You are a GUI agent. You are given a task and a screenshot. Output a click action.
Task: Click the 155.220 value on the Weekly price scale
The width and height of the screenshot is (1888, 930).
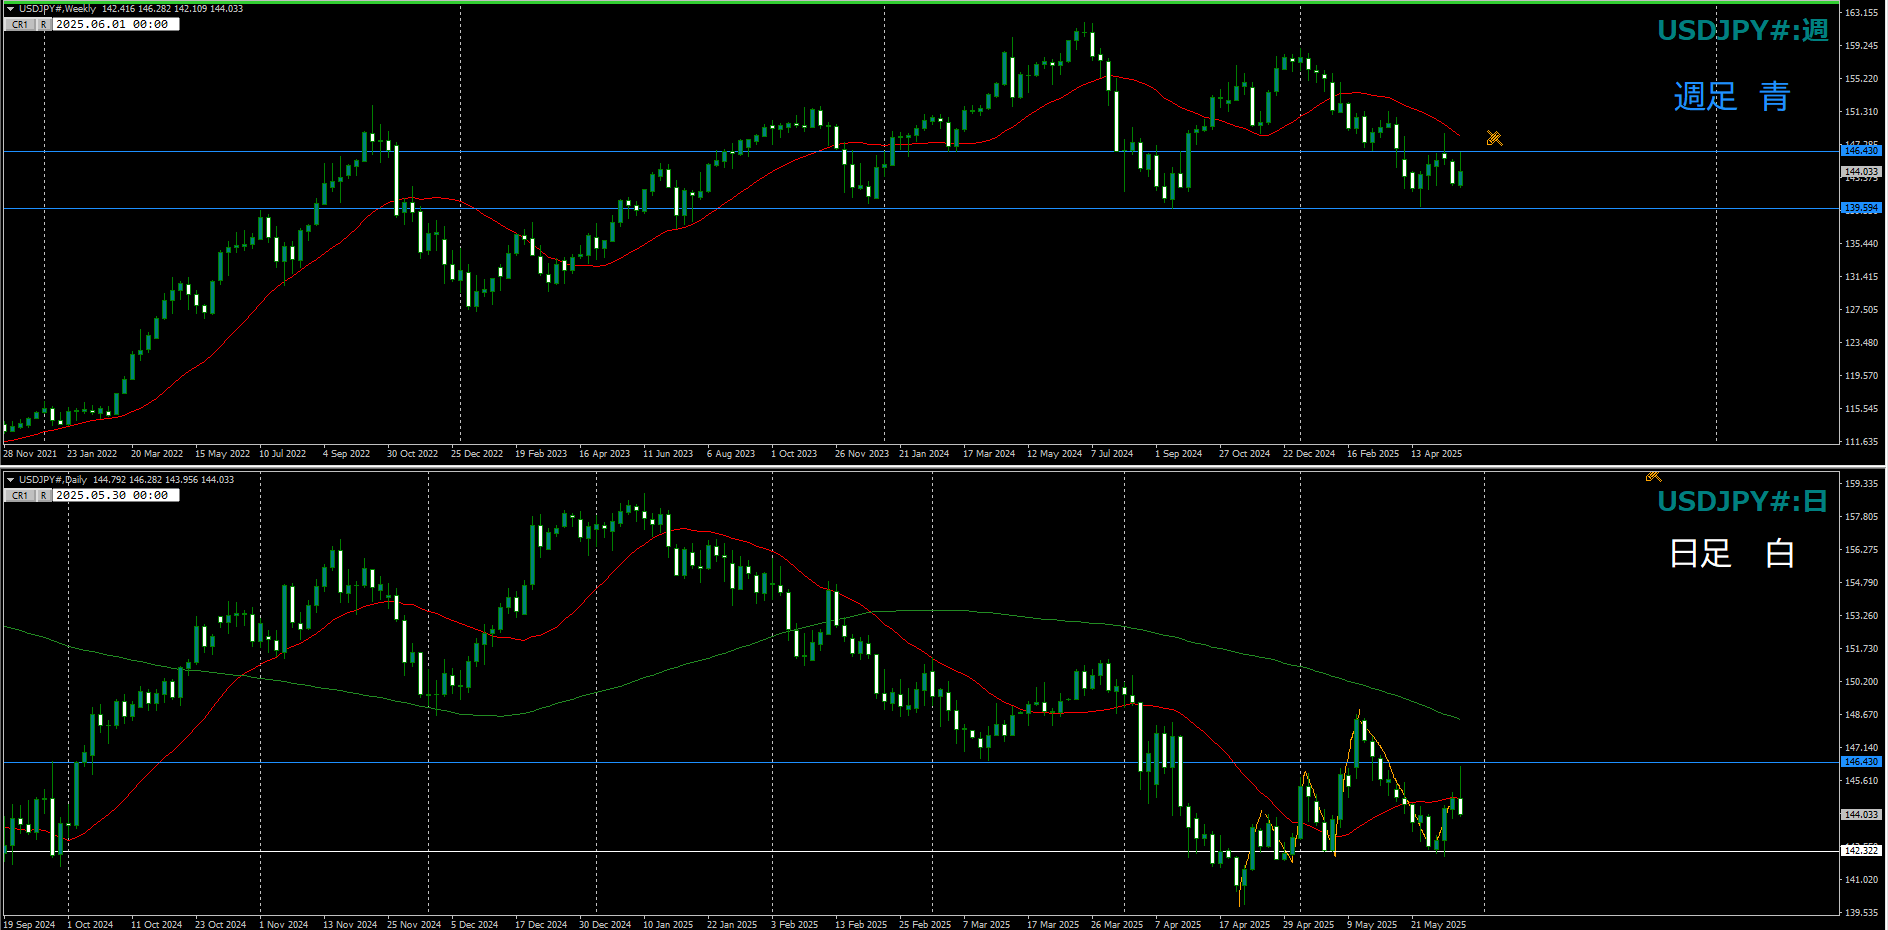tap(1861, 79)
